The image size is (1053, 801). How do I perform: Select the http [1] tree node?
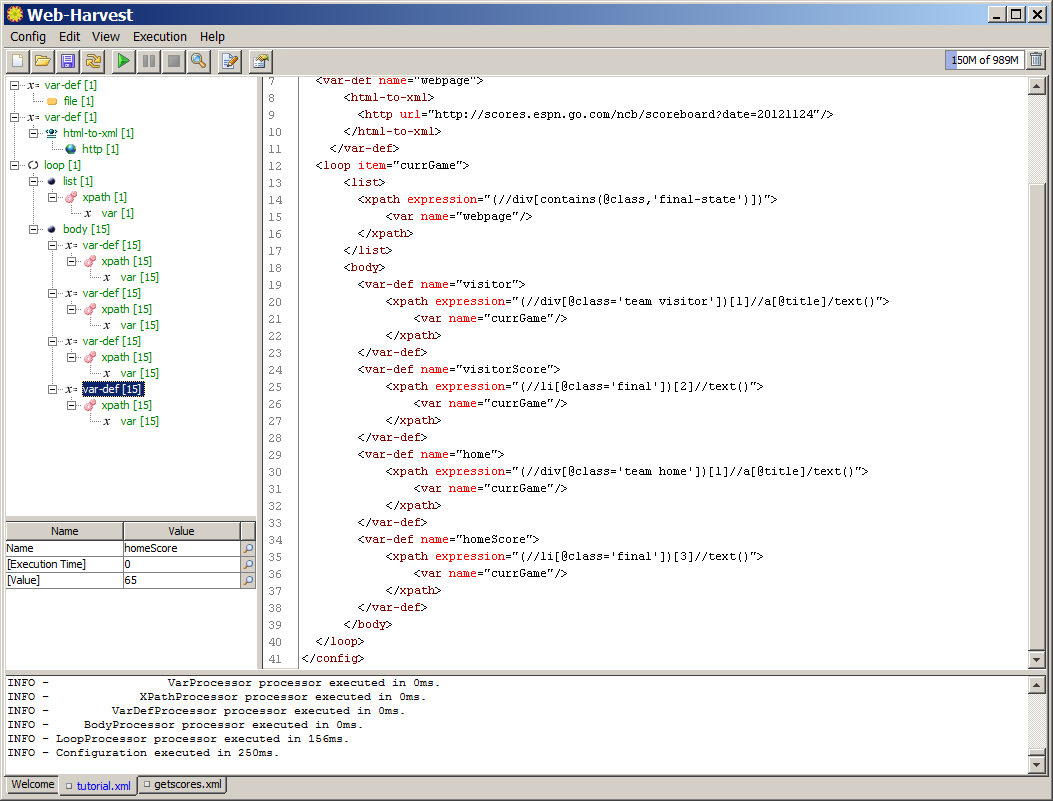(99, 149)
